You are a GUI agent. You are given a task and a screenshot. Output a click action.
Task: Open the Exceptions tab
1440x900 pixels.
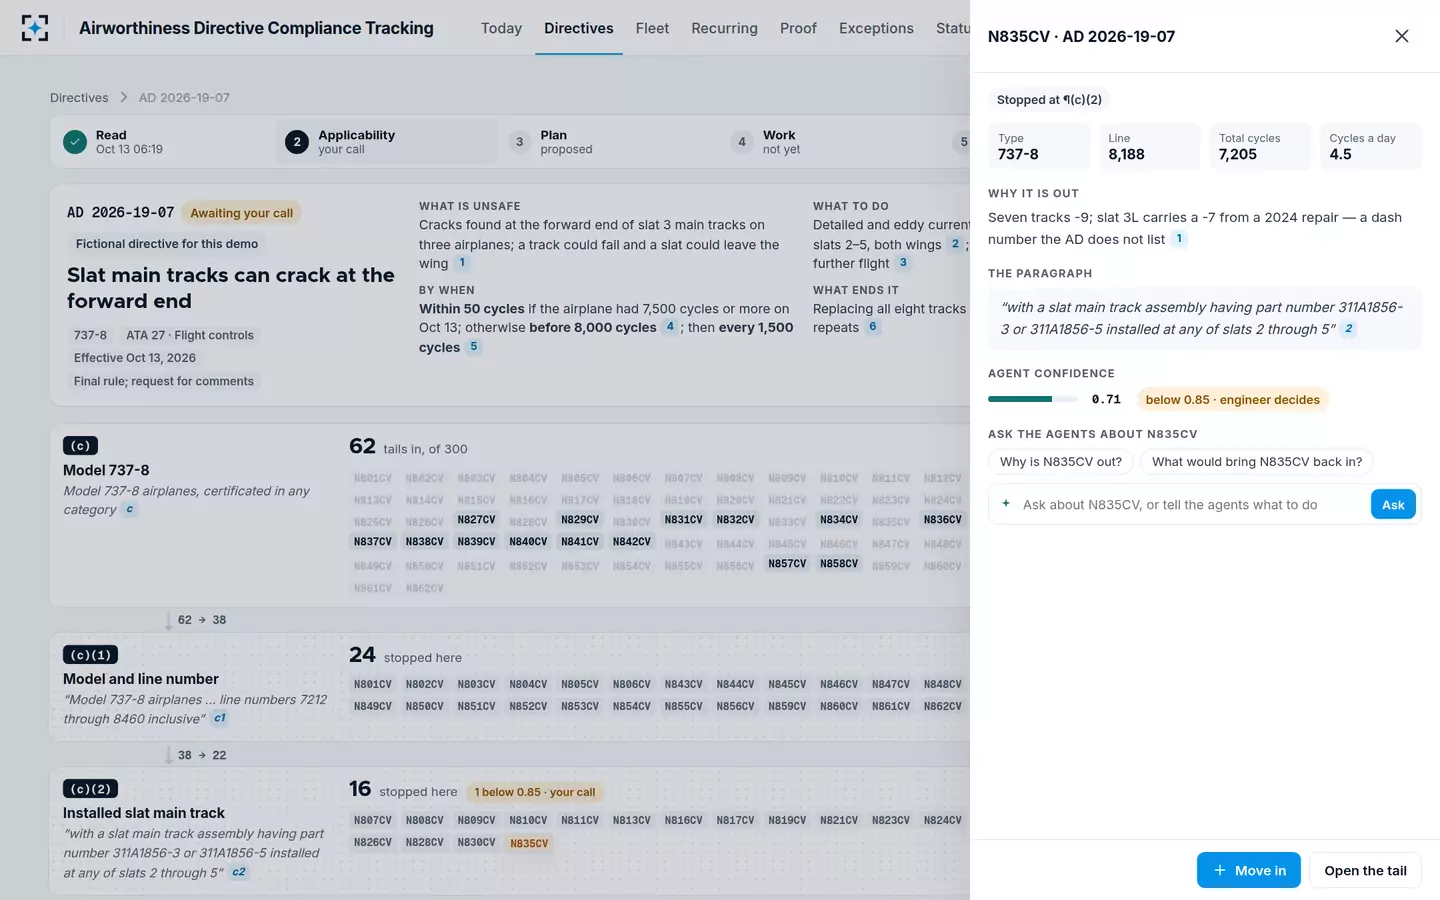click(x=876, y=28)
